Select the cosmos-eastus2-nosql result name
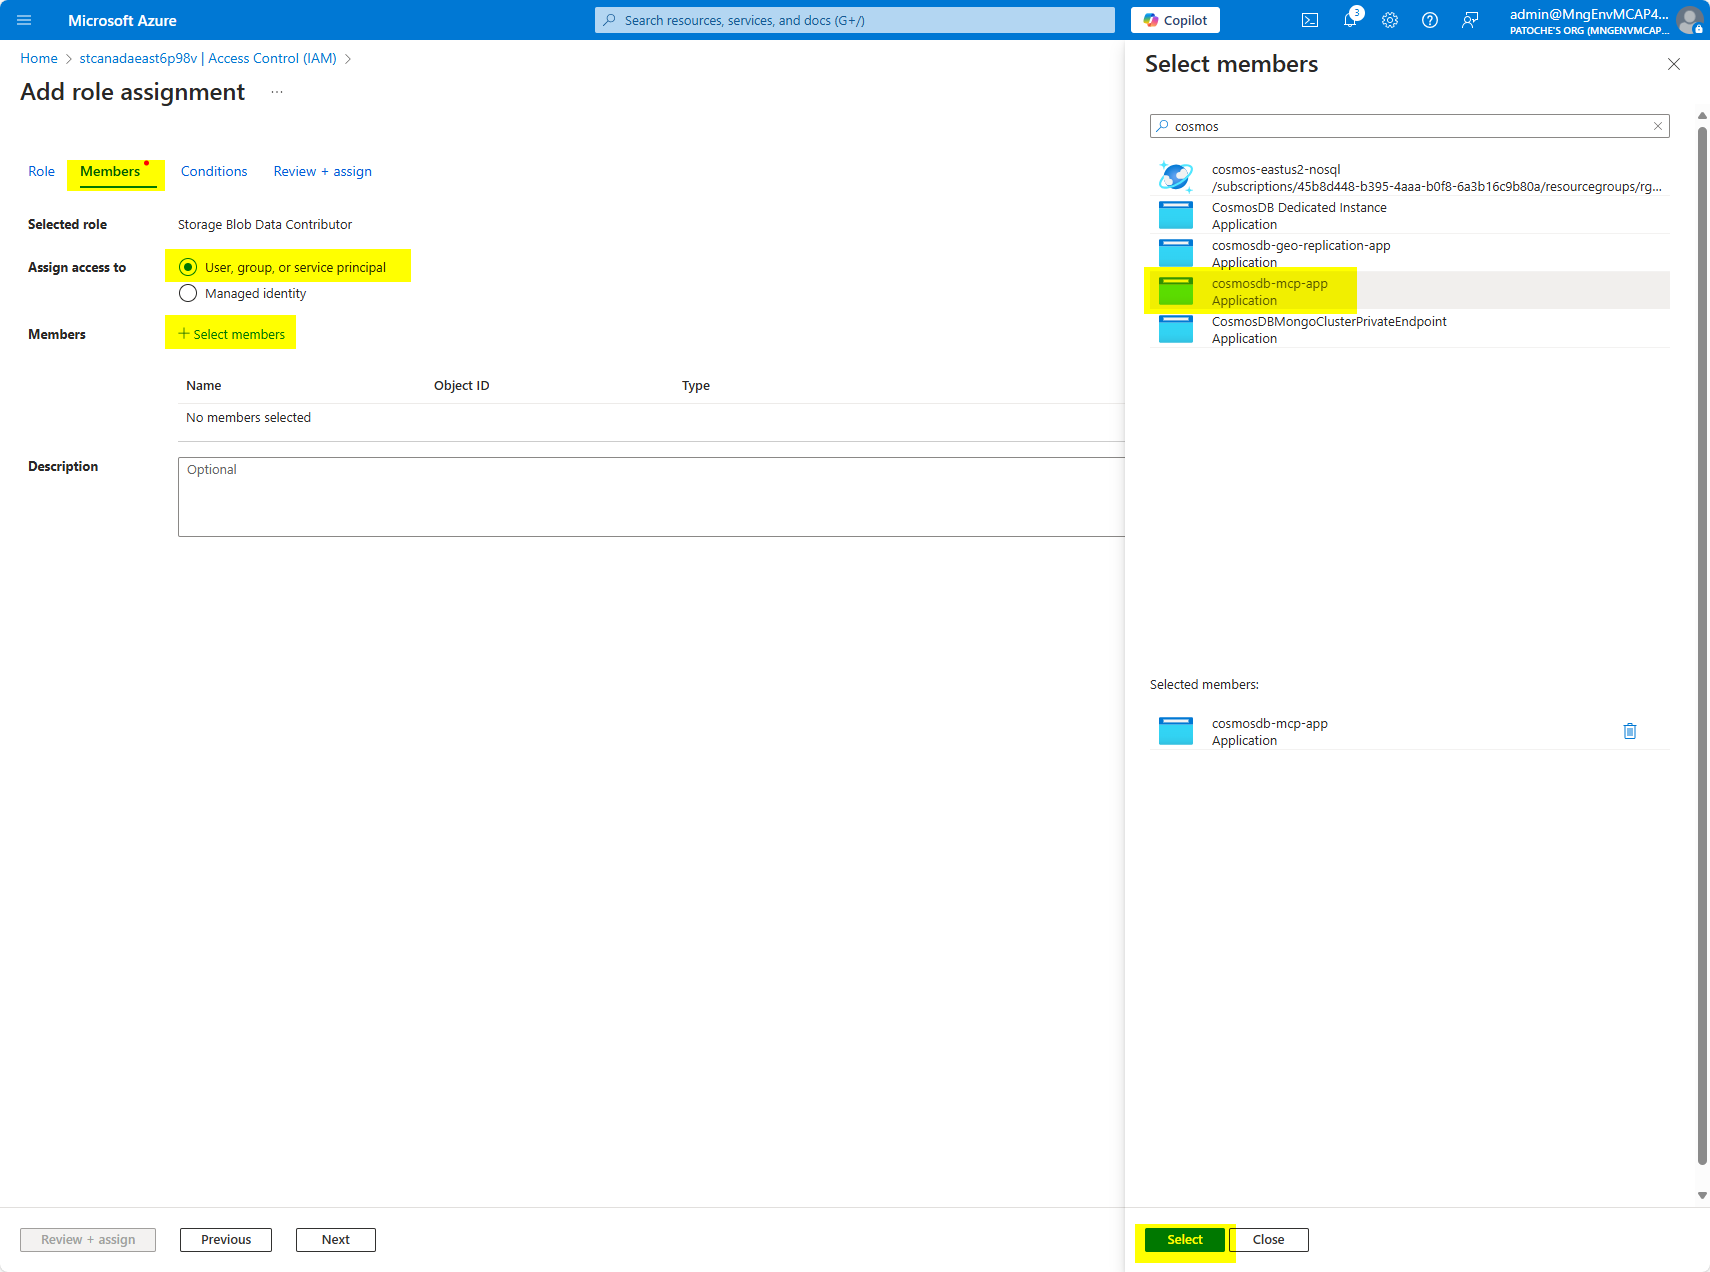This screenshot has width=1710, height=1272. tap(1276, 169)
